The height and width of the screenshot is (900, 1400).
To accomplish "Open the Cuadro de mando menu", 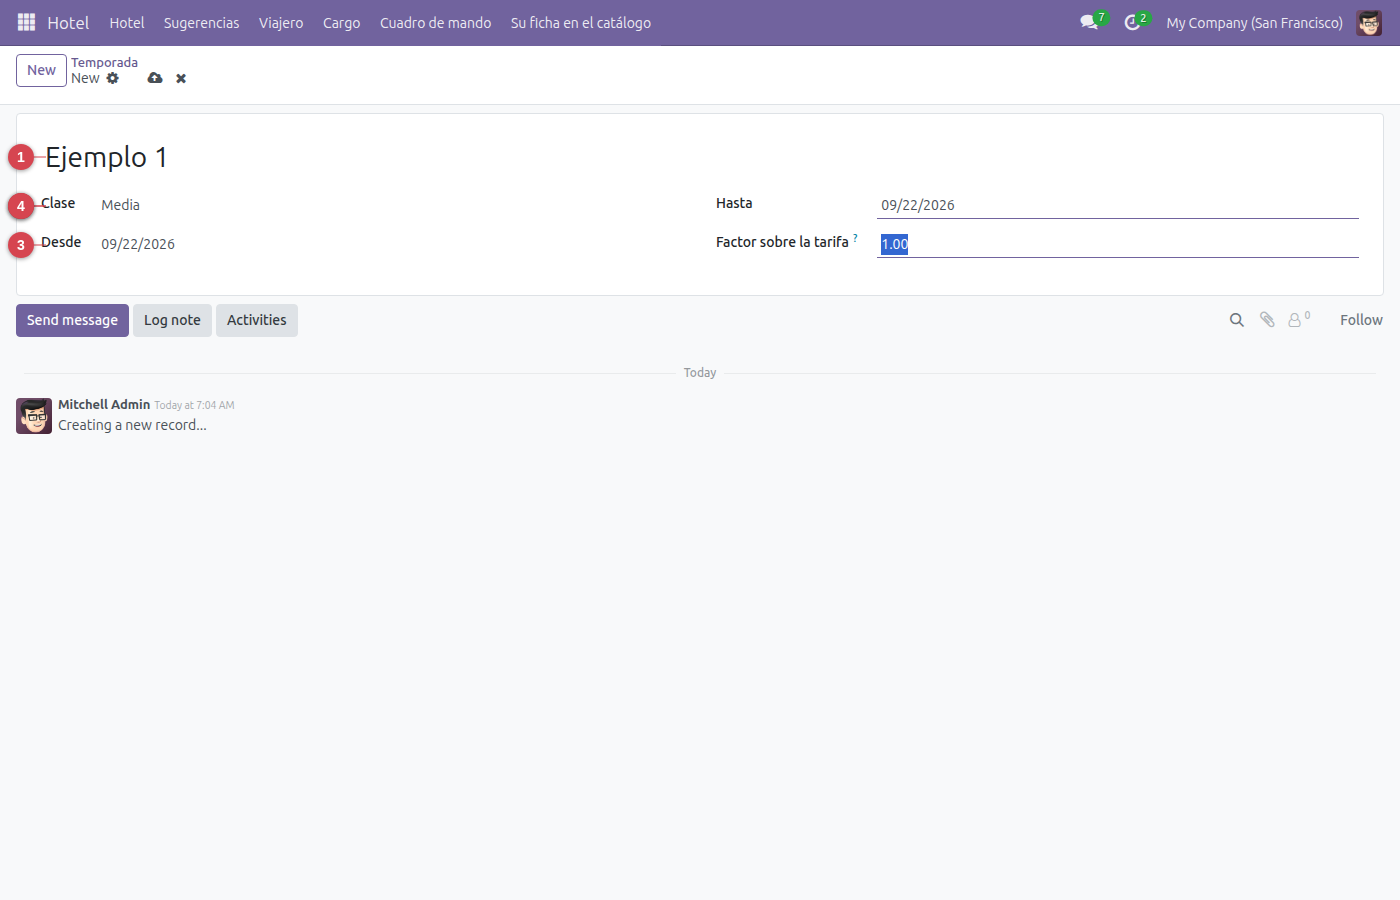I will [x=435, y=22].
